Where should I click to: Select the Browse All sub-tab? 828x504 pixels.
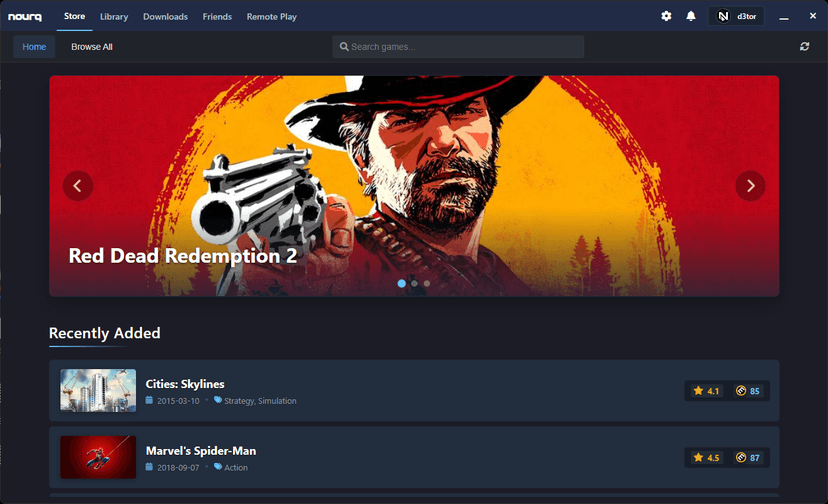point(92,46)
